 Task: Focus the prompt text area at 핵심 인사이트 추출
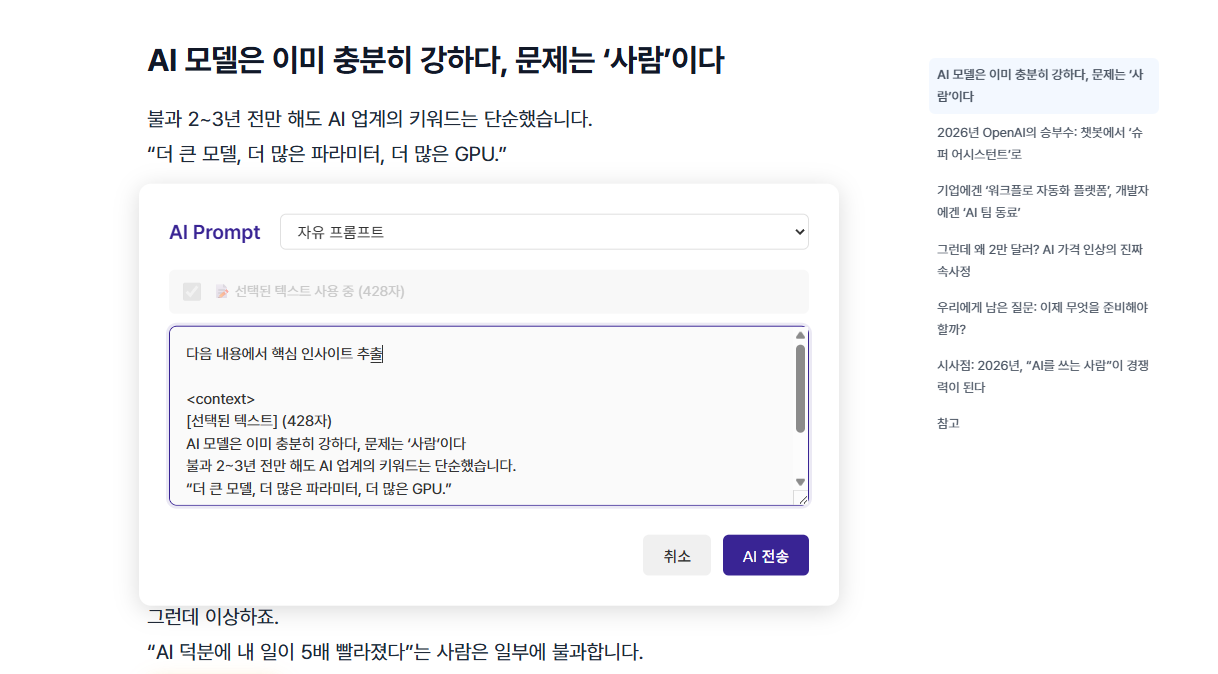click(284, 354)
